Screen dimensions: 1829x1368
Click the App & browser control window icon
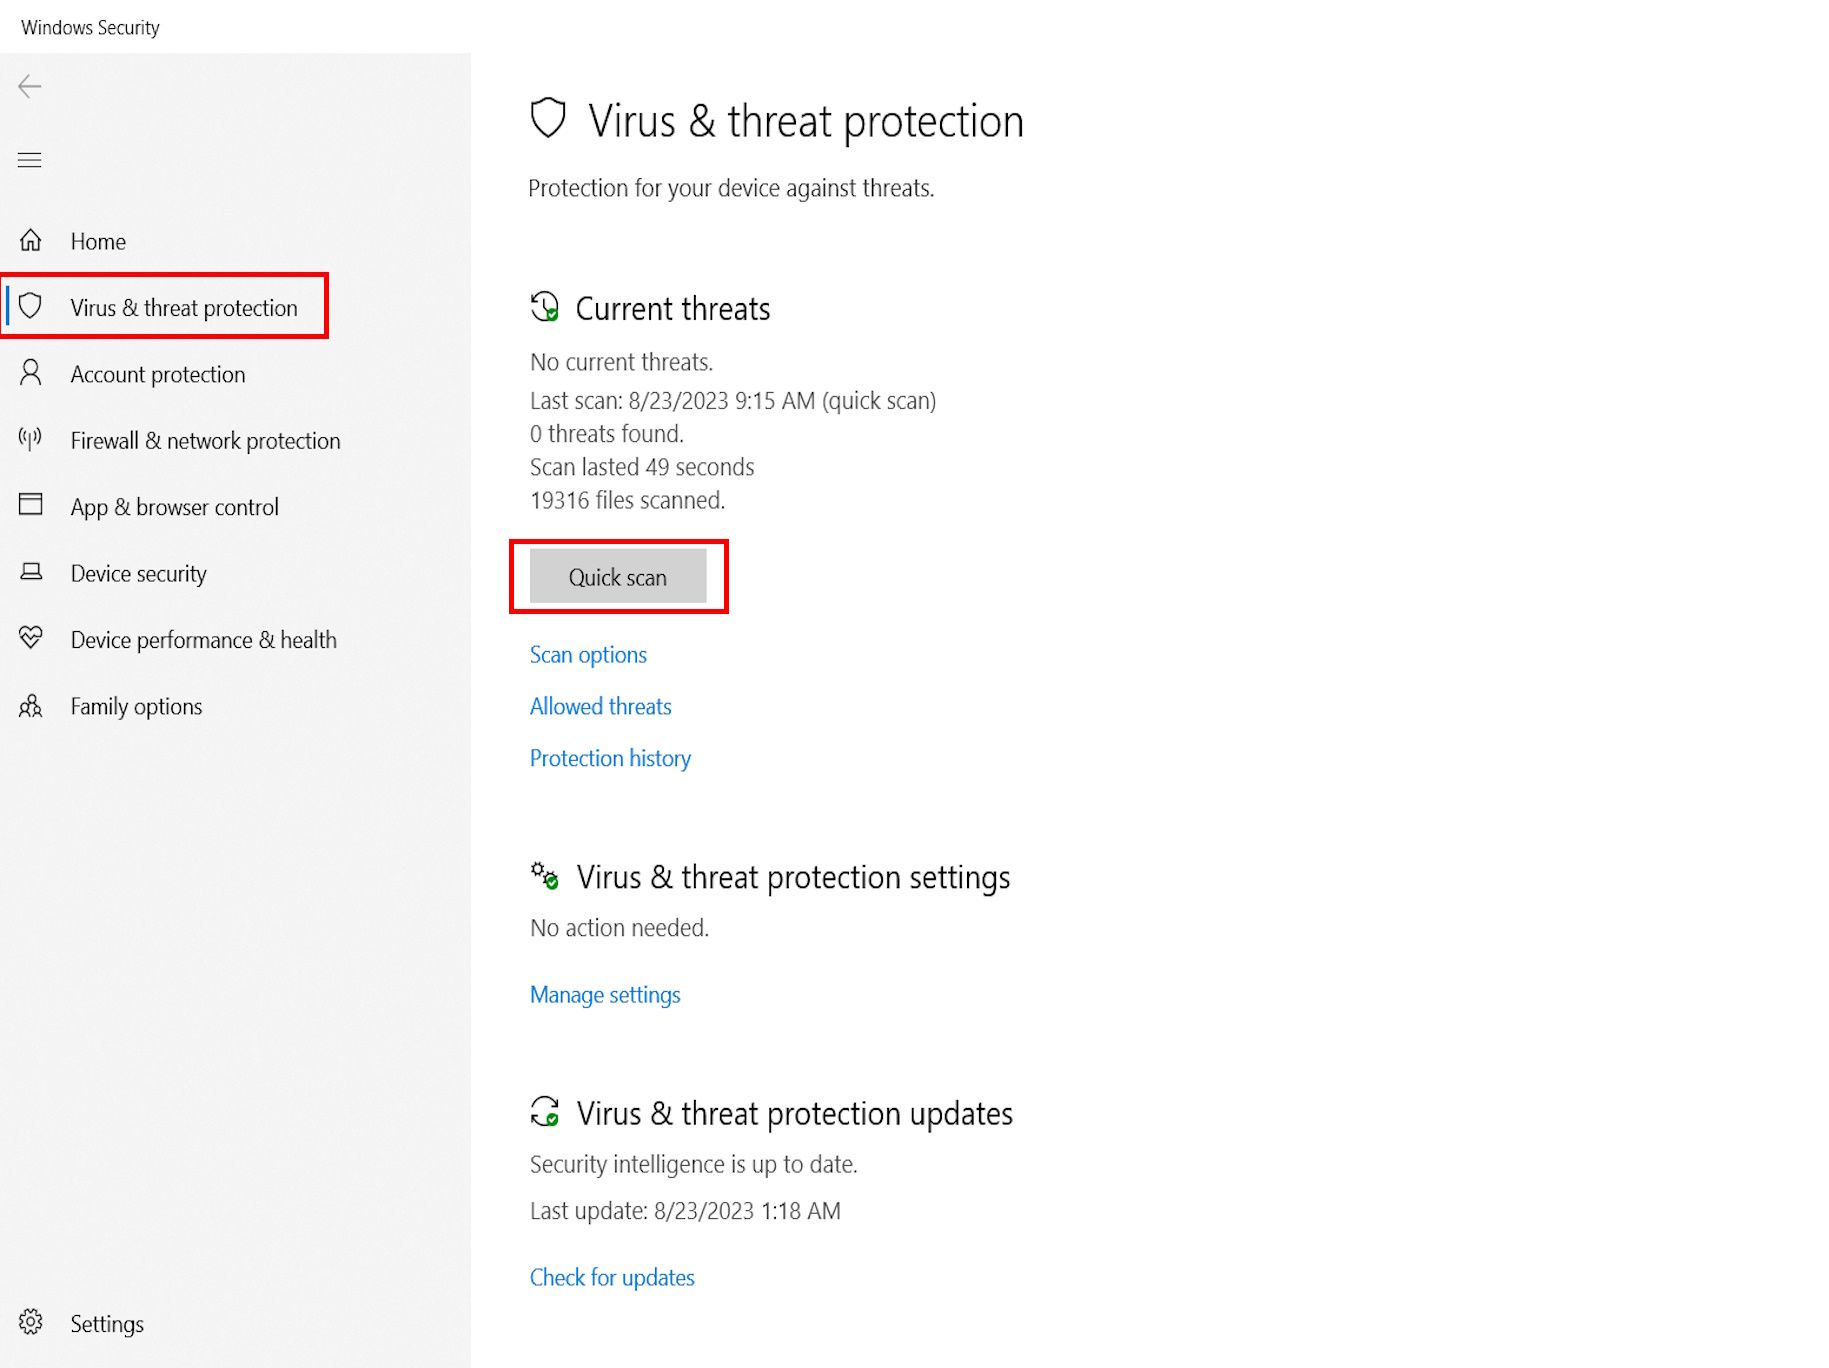31,504
